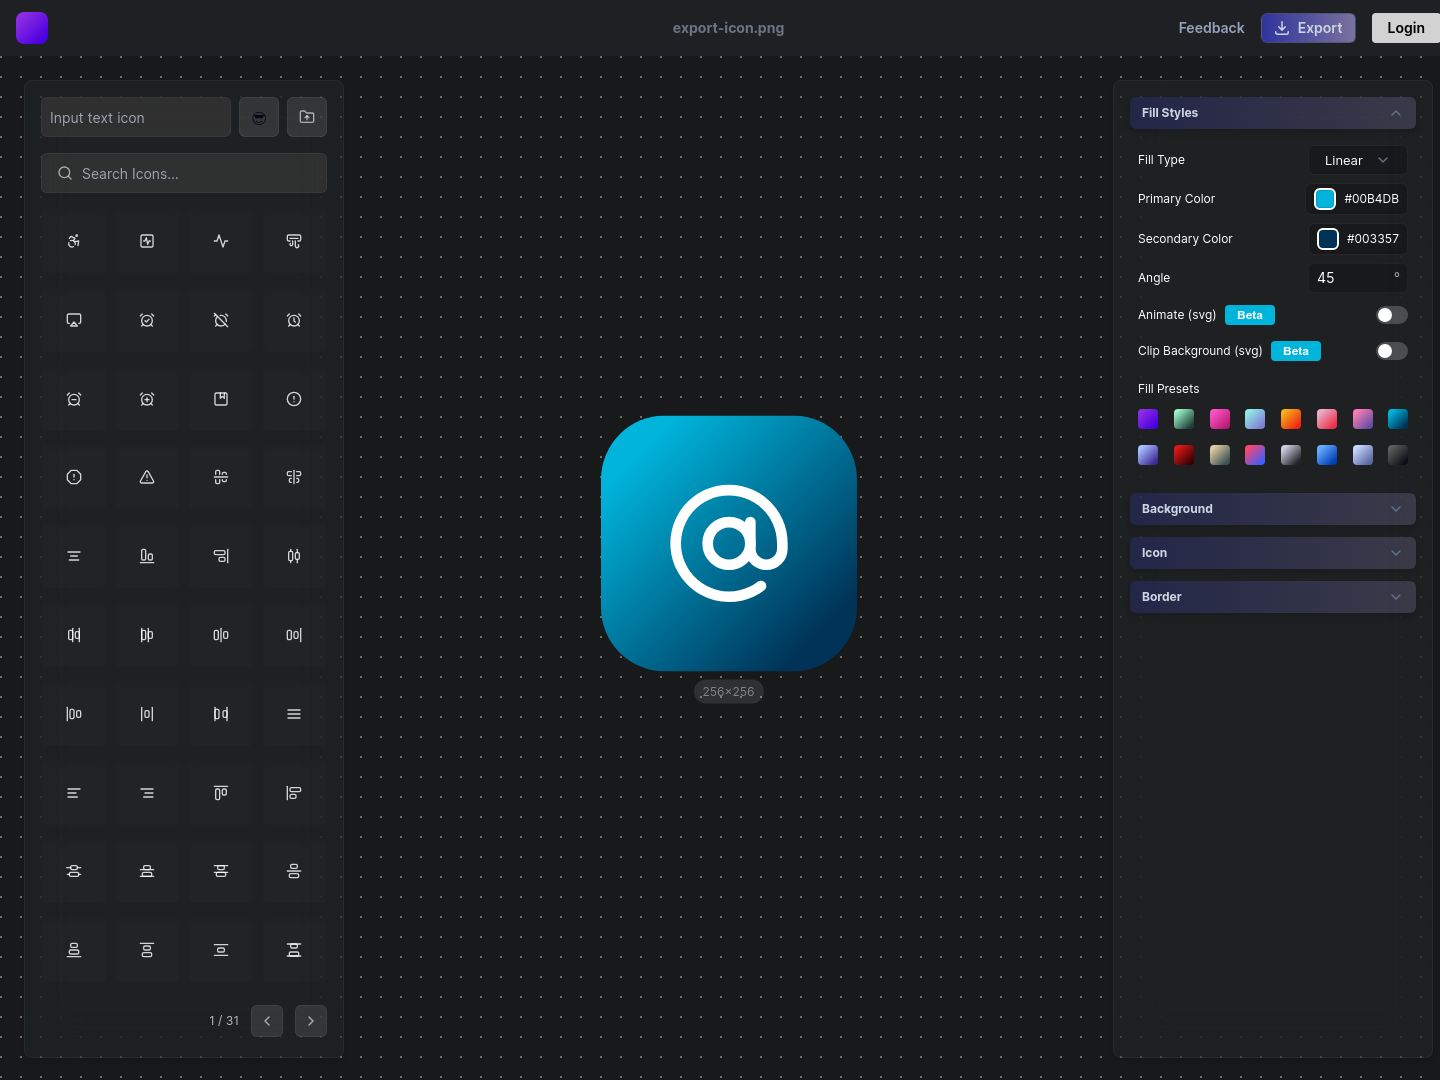Collapse the Fill Styles section

(x=1273, y=113)
